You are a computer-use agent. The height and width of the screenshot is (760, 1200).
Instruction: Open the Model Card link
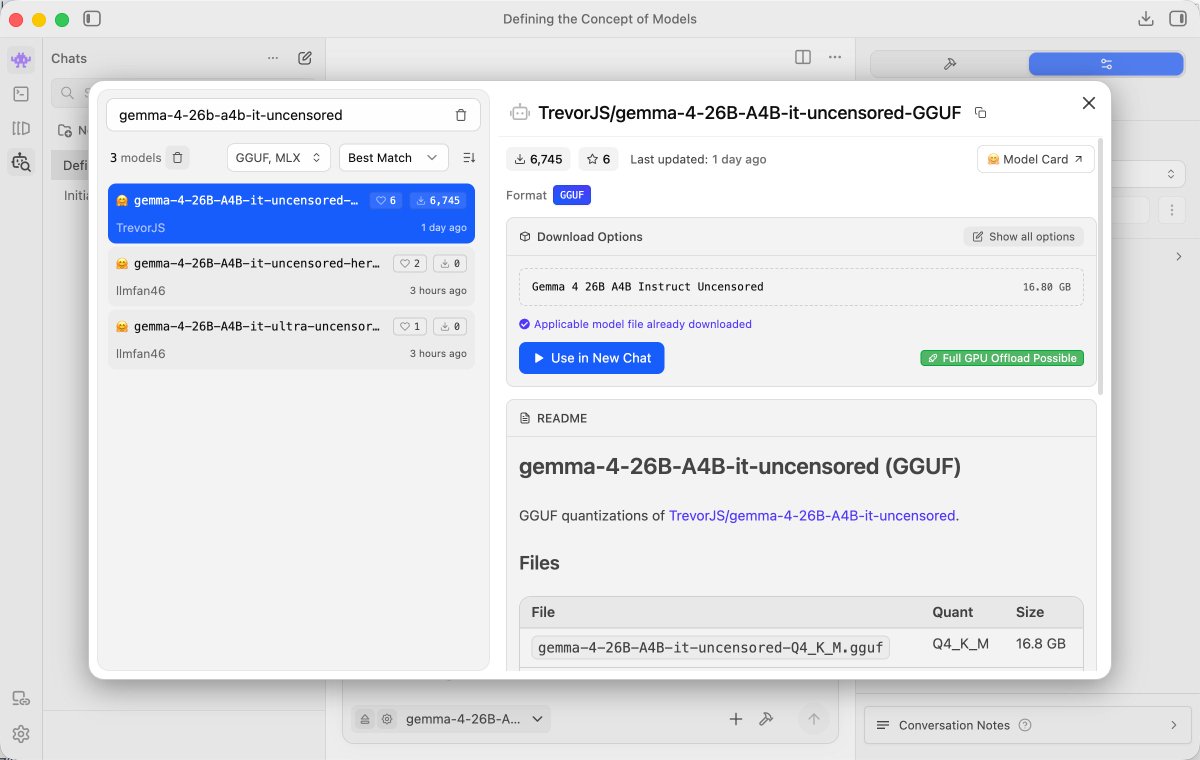point(1035,159)
